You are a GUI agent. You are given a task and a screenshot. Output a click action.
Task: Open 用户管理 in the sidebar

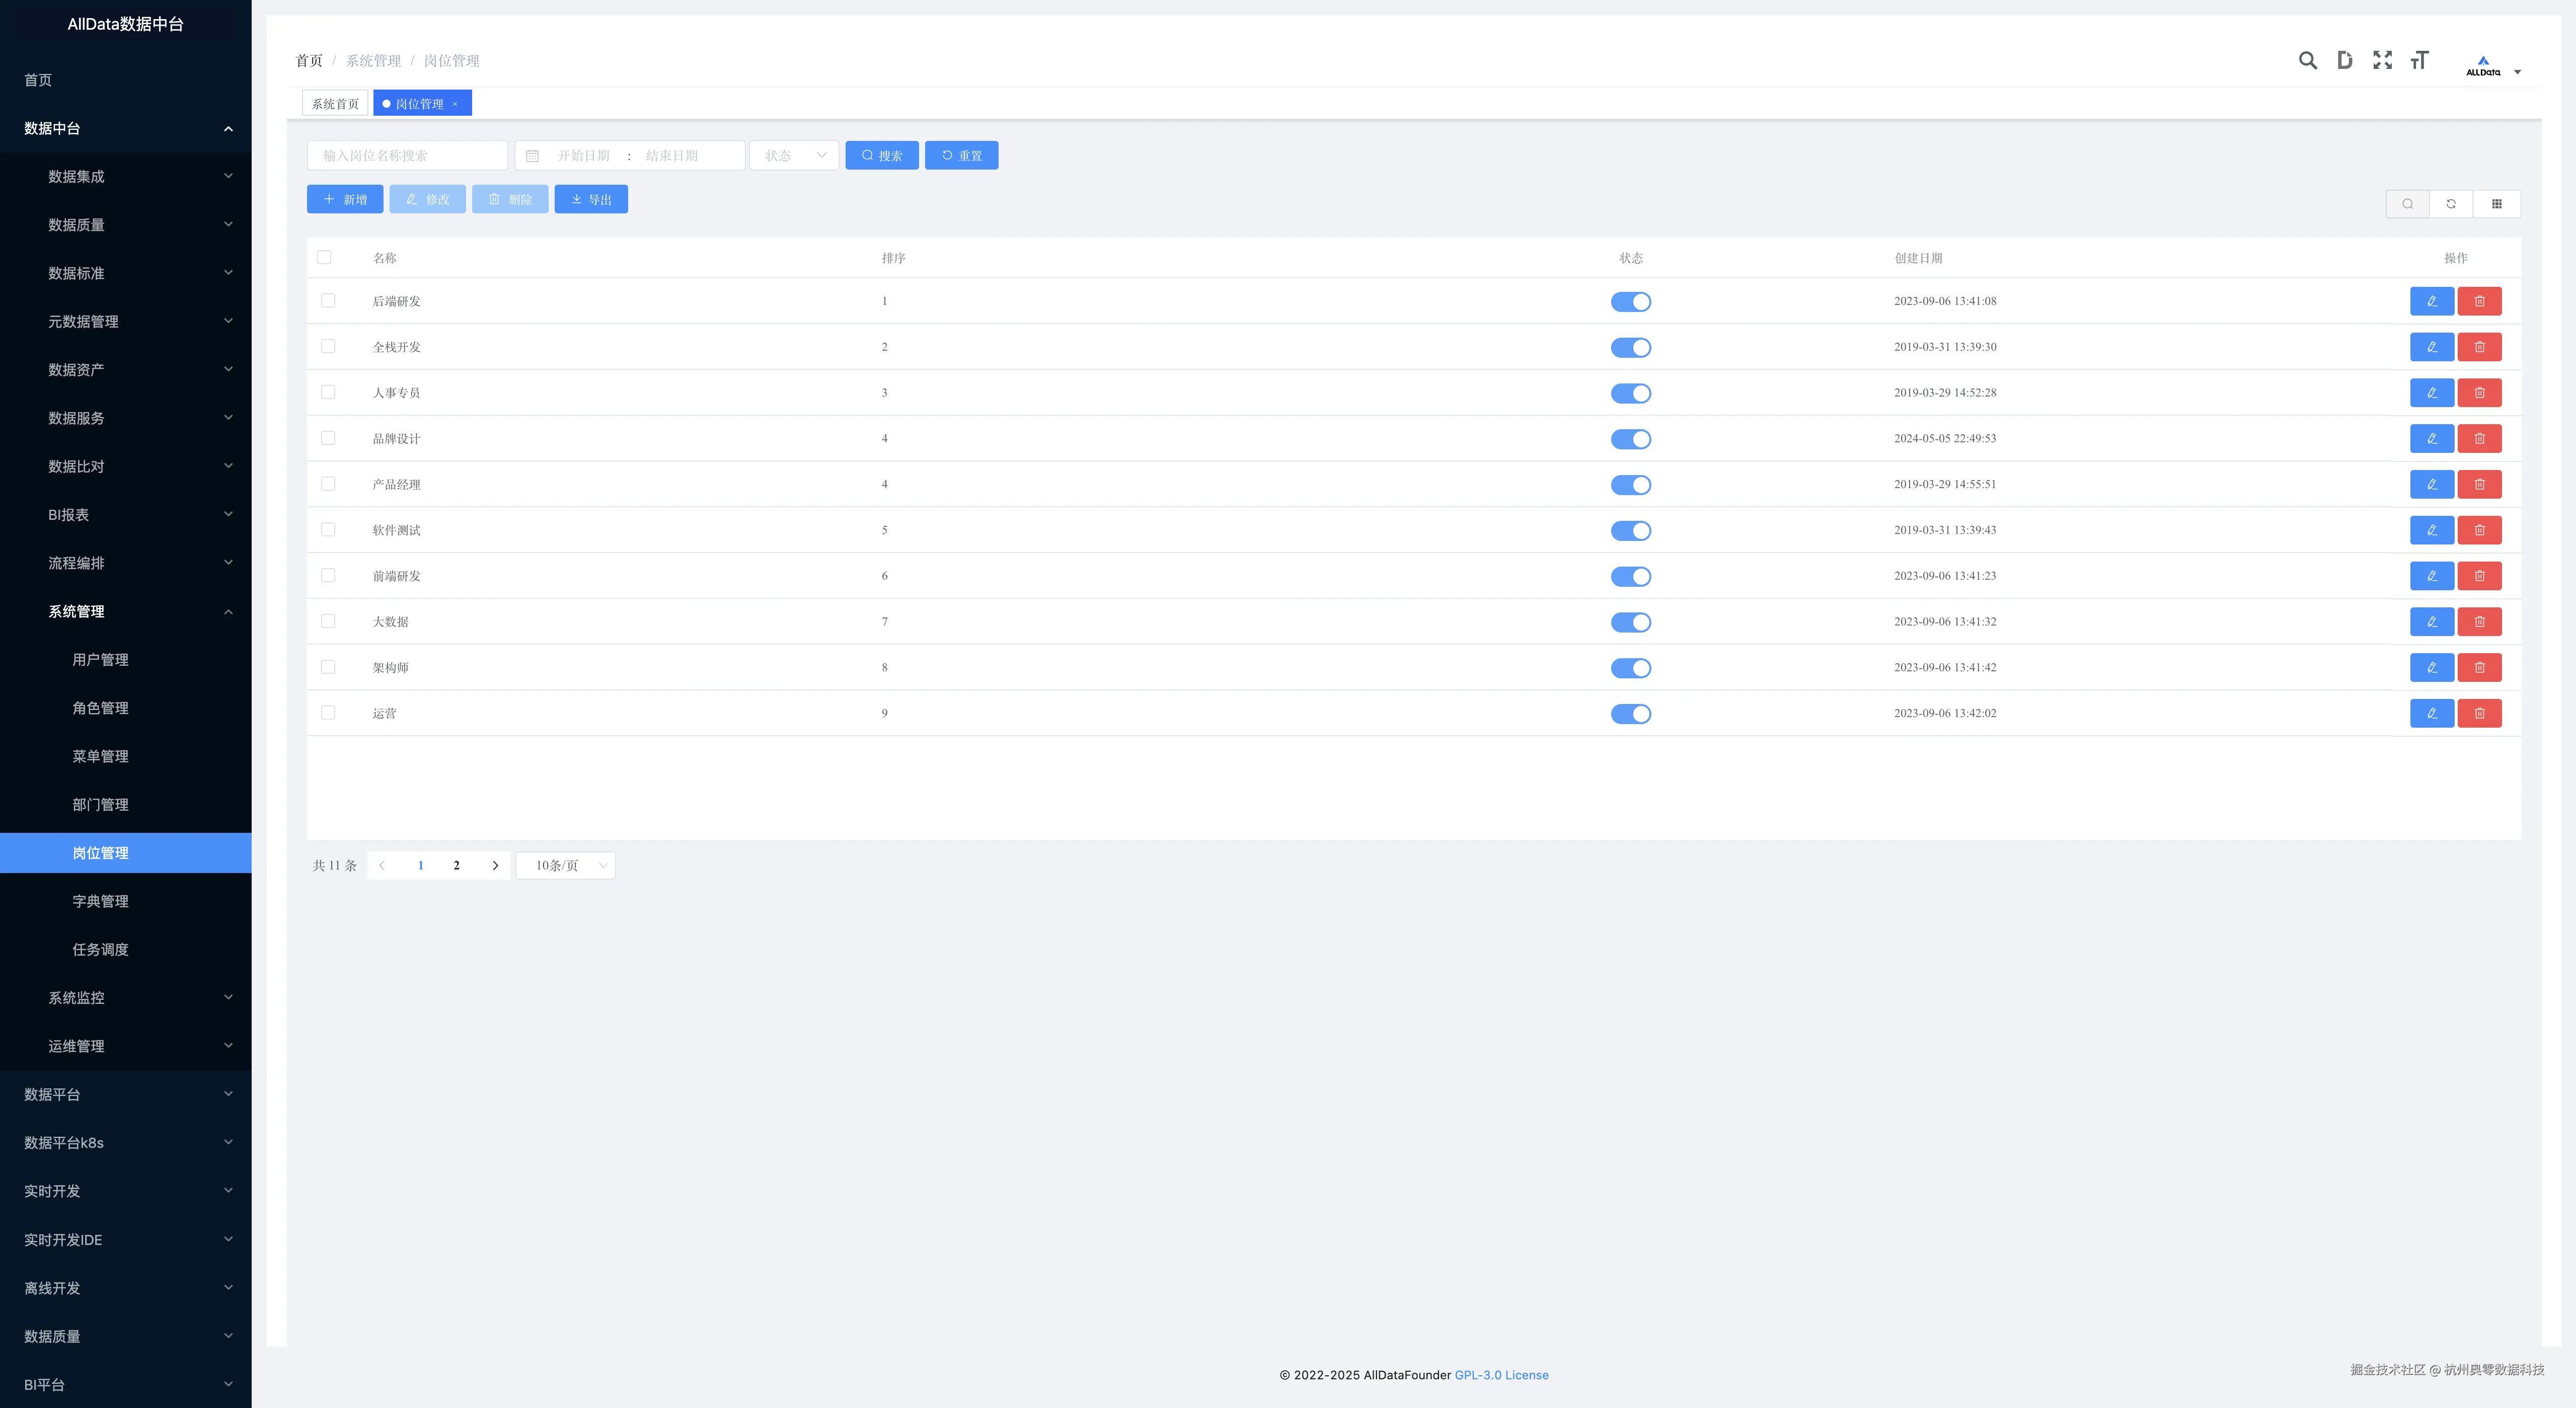(100, 659)
